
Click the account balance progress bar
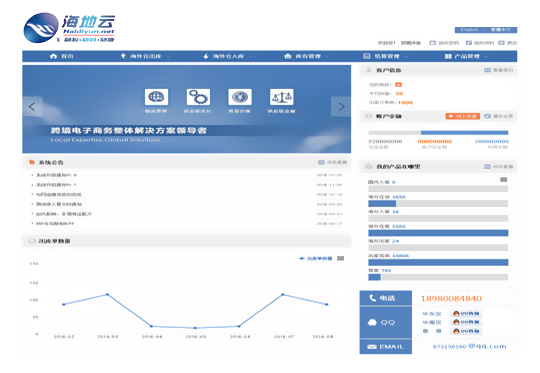click(438, 133)
